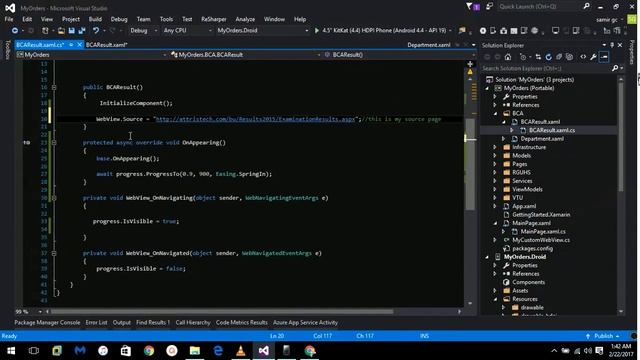This screenshot has height=360, width=640.
Task: Open the Debug configuration dropdown
Action: [143, 31]
